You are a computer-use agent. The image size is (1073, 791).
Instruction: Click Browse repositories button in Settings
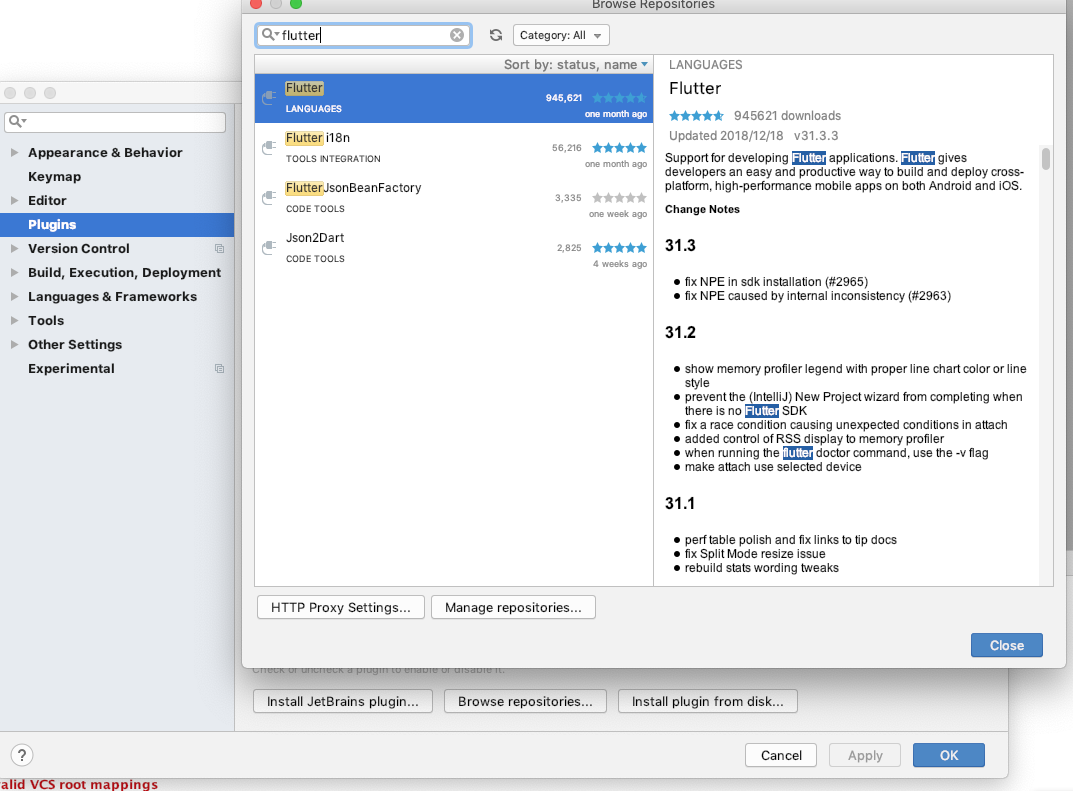click(526, 701)
